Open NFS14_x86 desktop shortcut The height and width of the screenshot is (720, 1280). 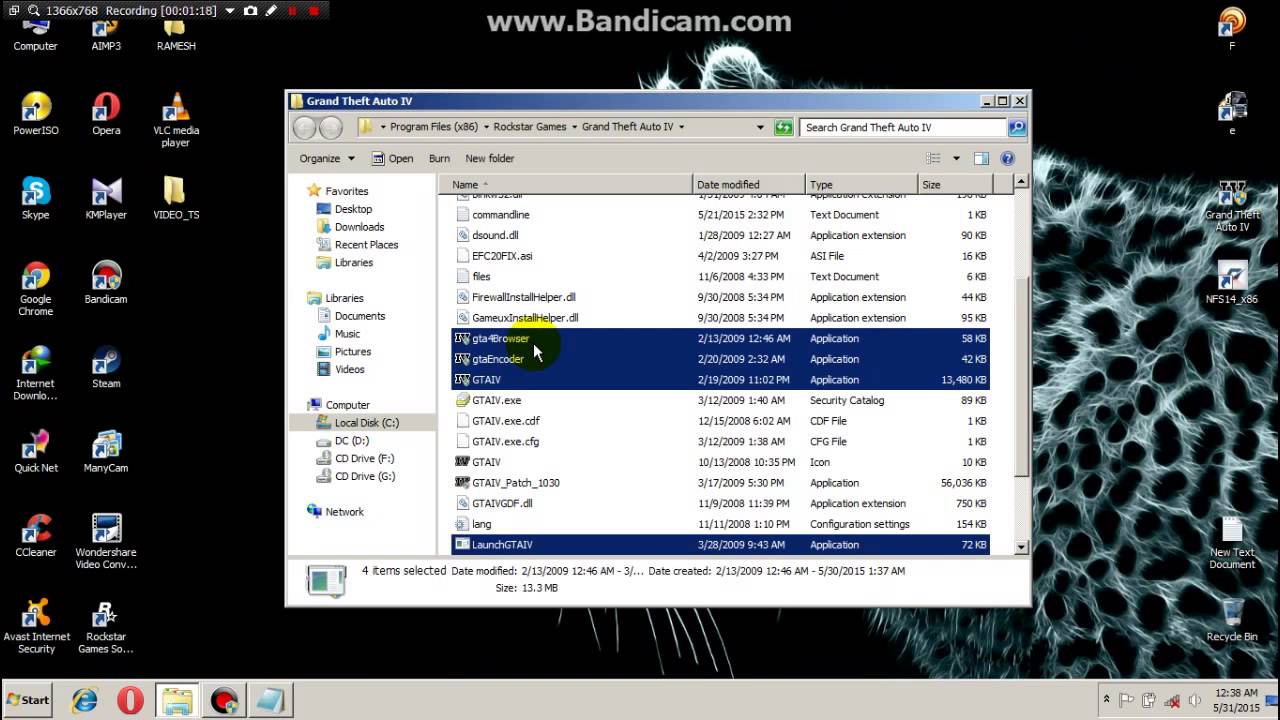(1232, 283)
